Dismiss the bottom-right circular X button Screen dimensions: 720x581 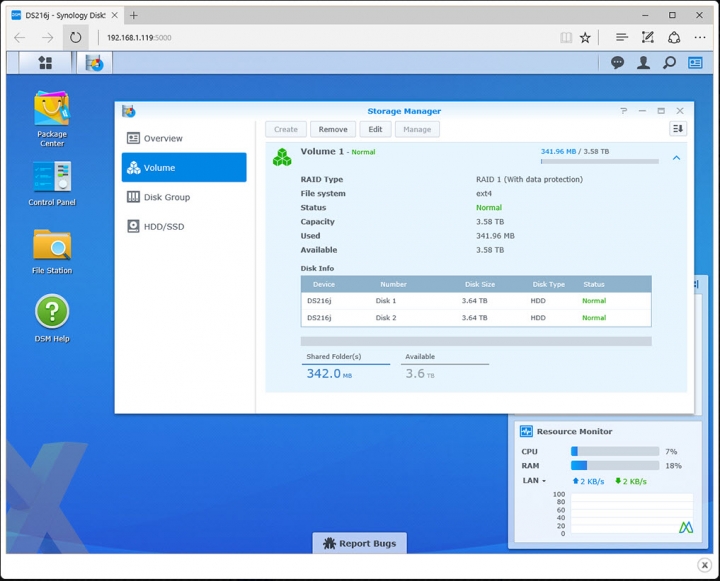[704, 565]
